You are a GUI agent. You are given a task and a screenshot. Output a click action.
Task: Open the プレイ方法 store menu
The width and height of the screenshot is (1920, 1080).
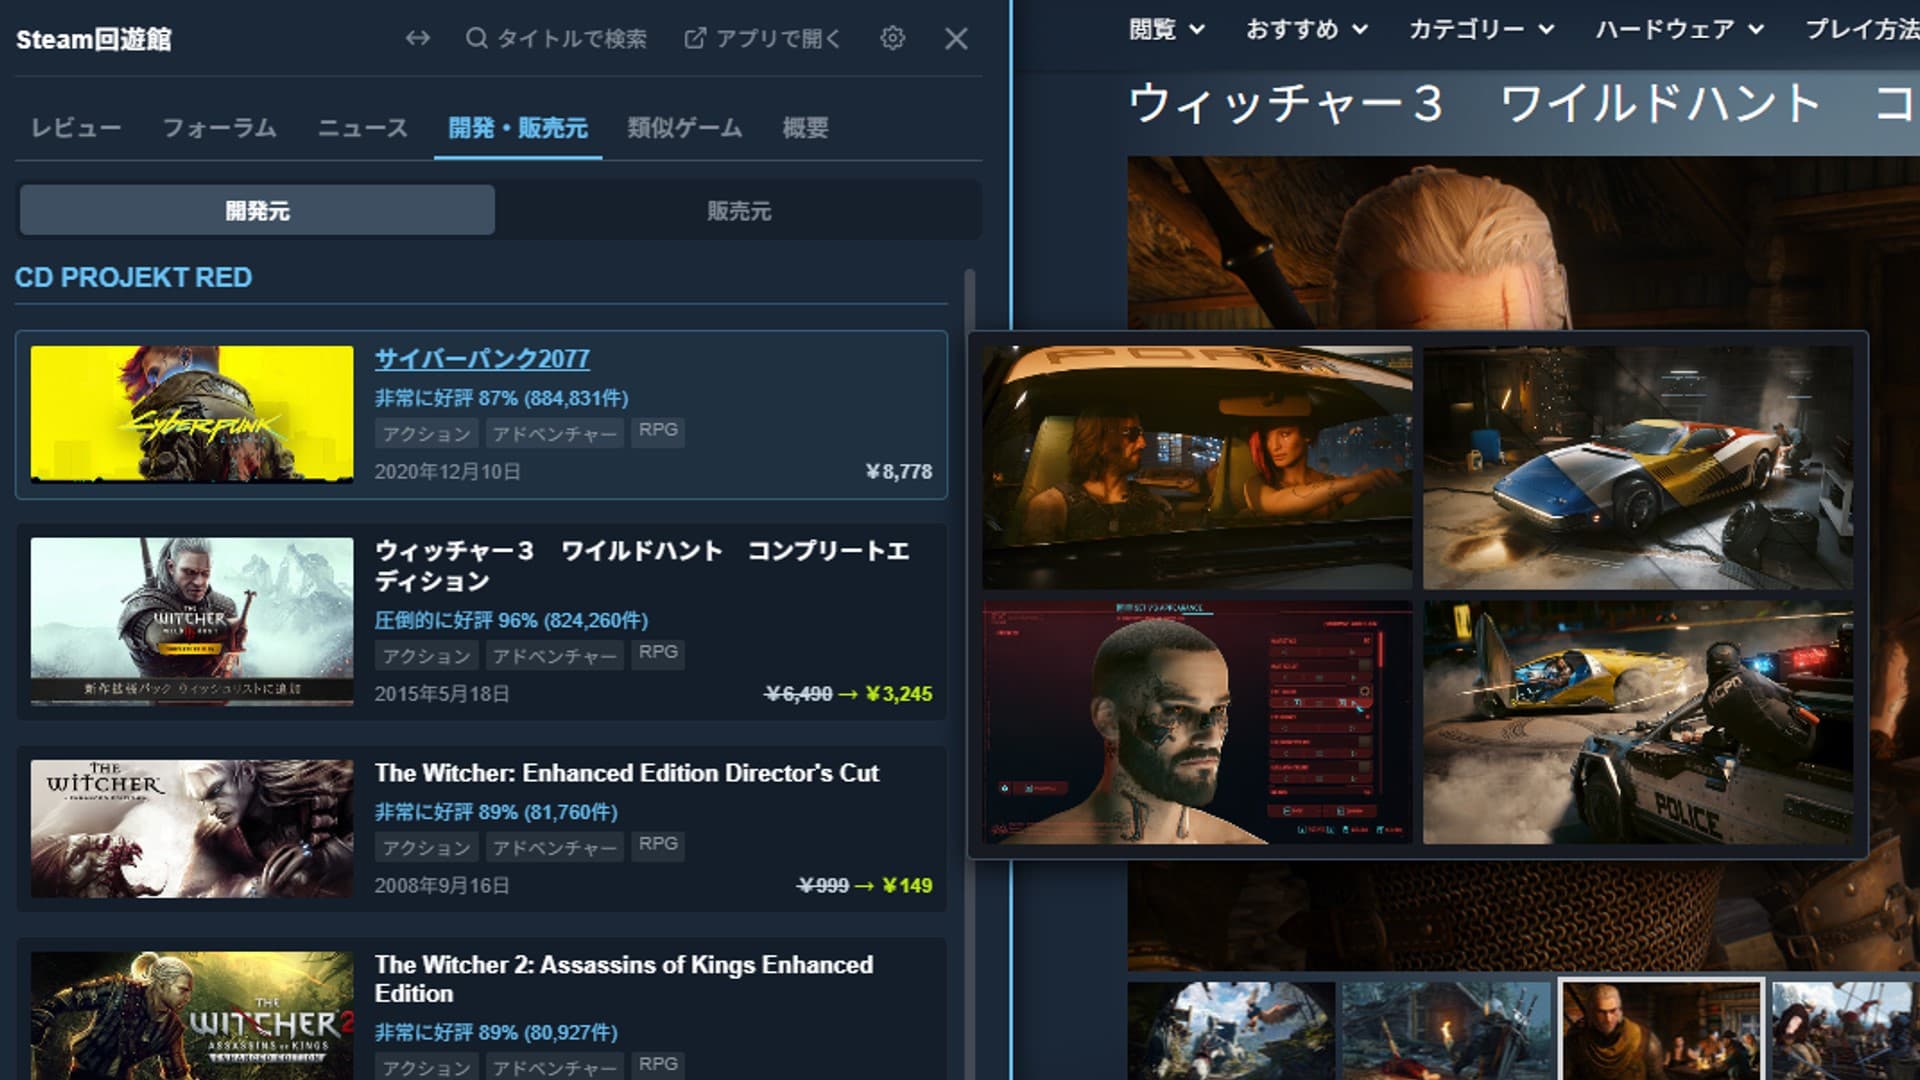tap(1861, 30)
